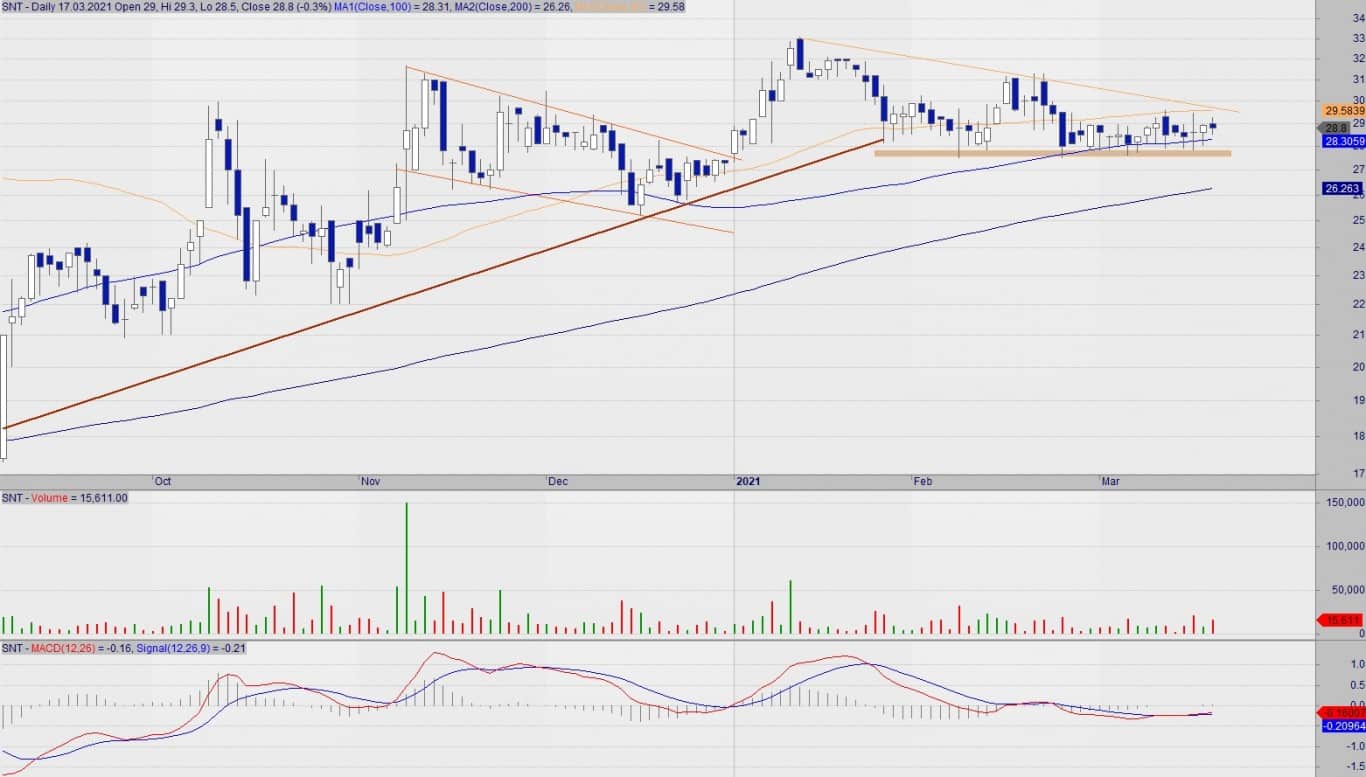Viewport: 1366px width, 777px height.
Task: Click the Dec marker on time axis
Action: pyautogui.click(x=557, y=482)
